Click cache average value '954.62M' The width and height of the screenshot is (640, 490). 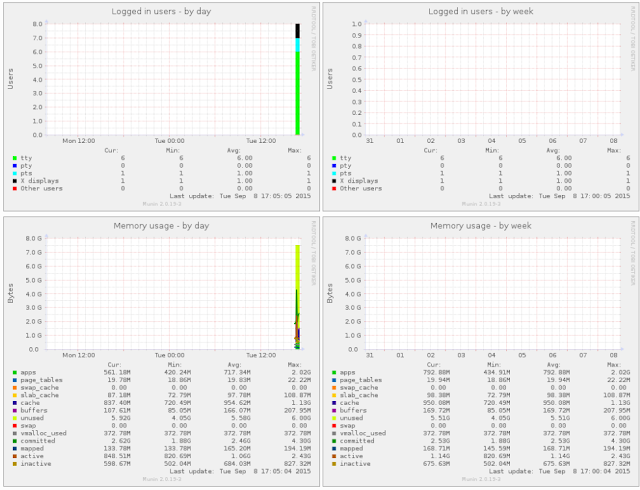(x=237, y=403)
